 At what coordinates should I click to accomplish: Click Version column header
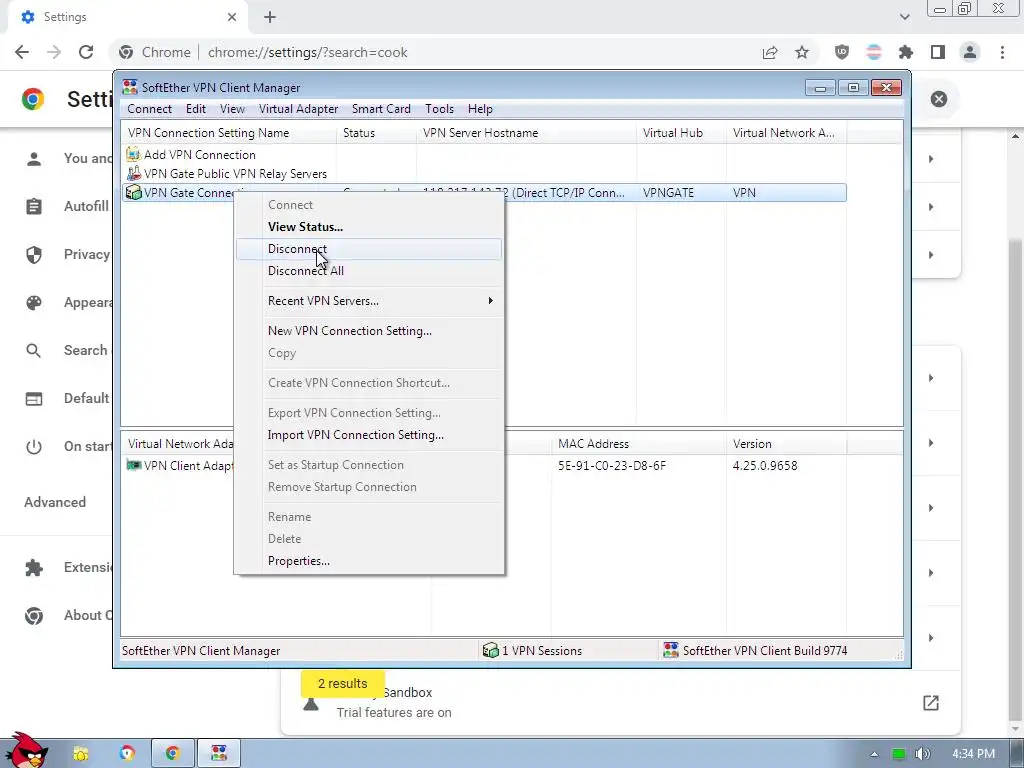(x=786, y=444)
